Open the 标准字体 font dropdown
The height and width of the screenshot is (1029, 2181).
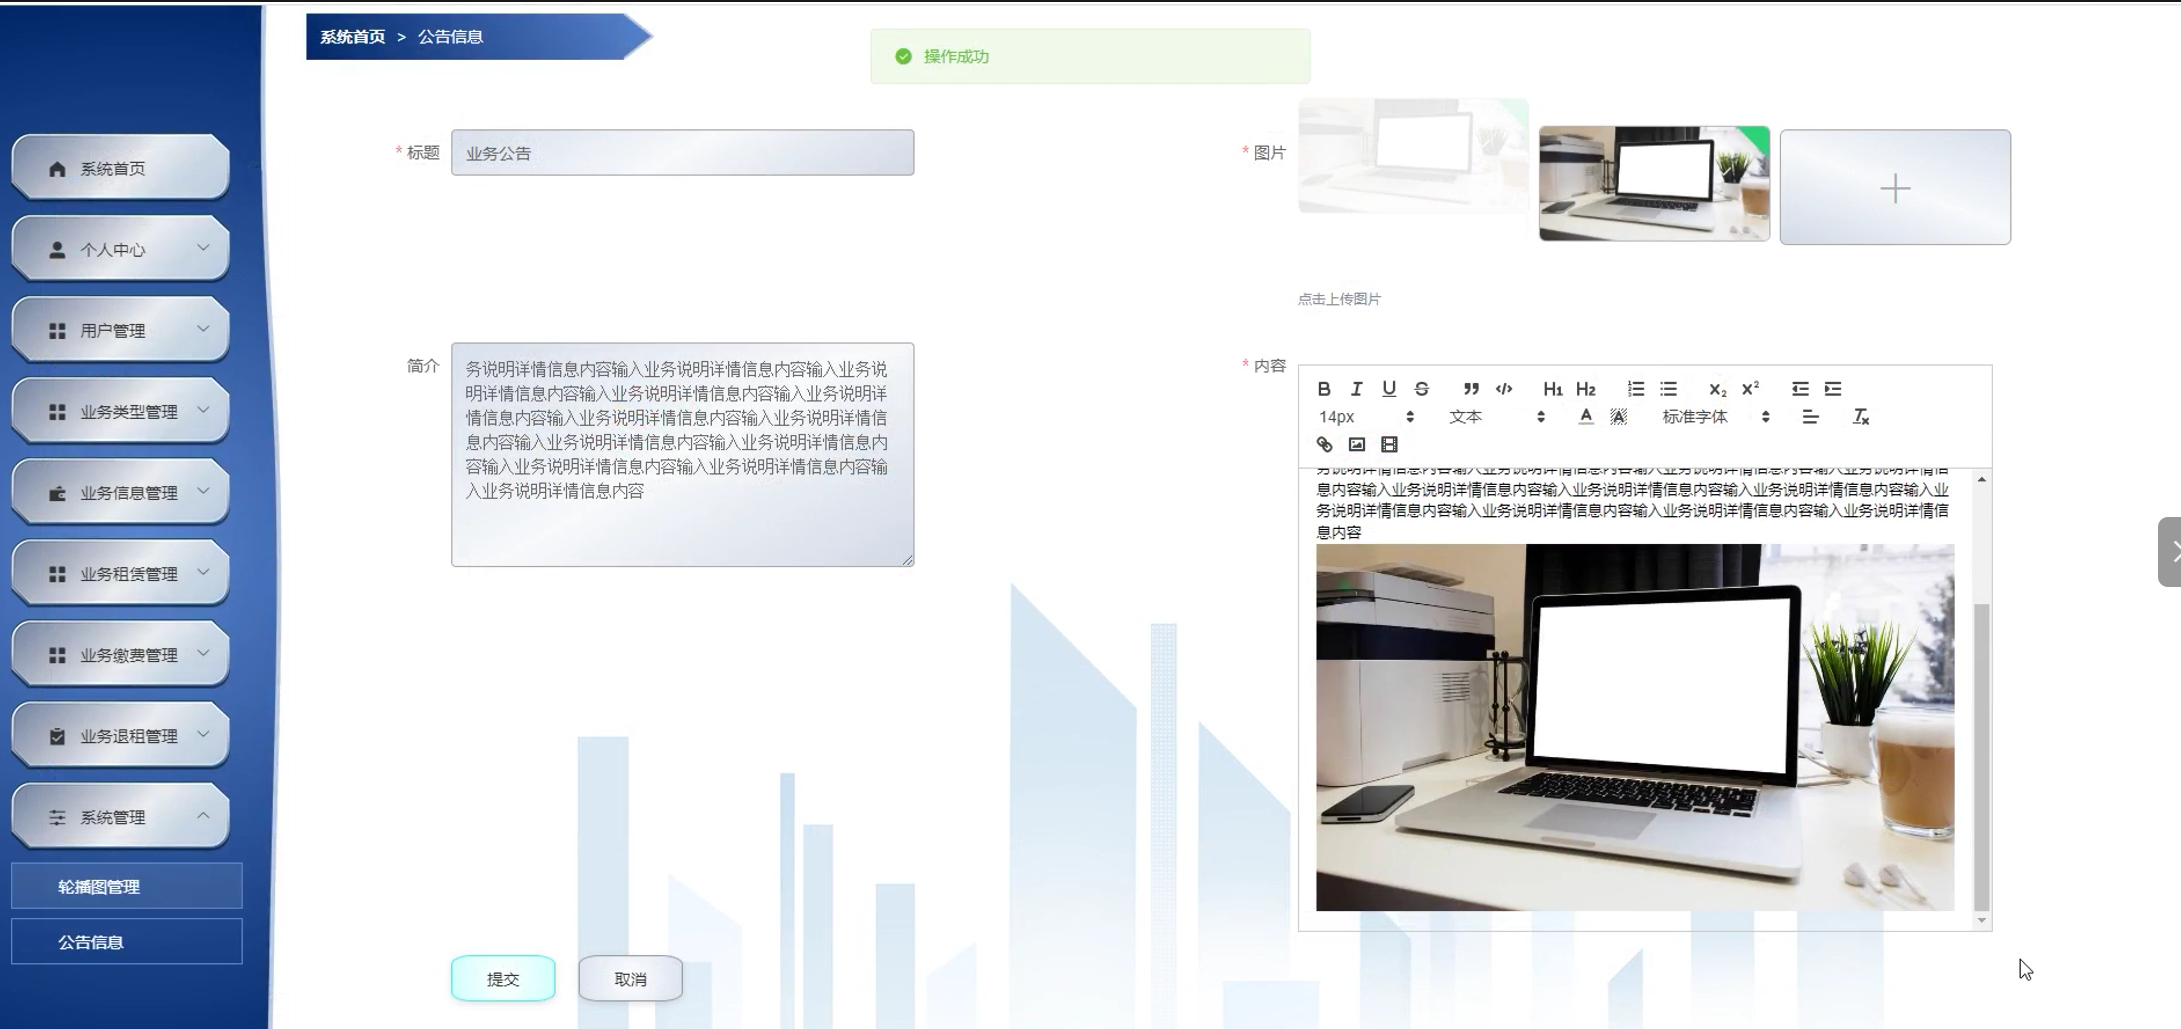(x=1716, y=417)
